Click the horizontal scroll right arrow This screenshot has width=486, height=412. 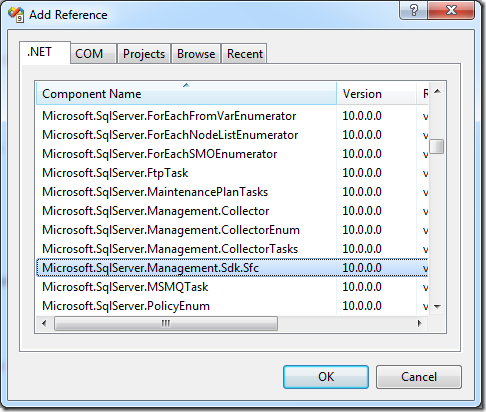tap(420, 323)
